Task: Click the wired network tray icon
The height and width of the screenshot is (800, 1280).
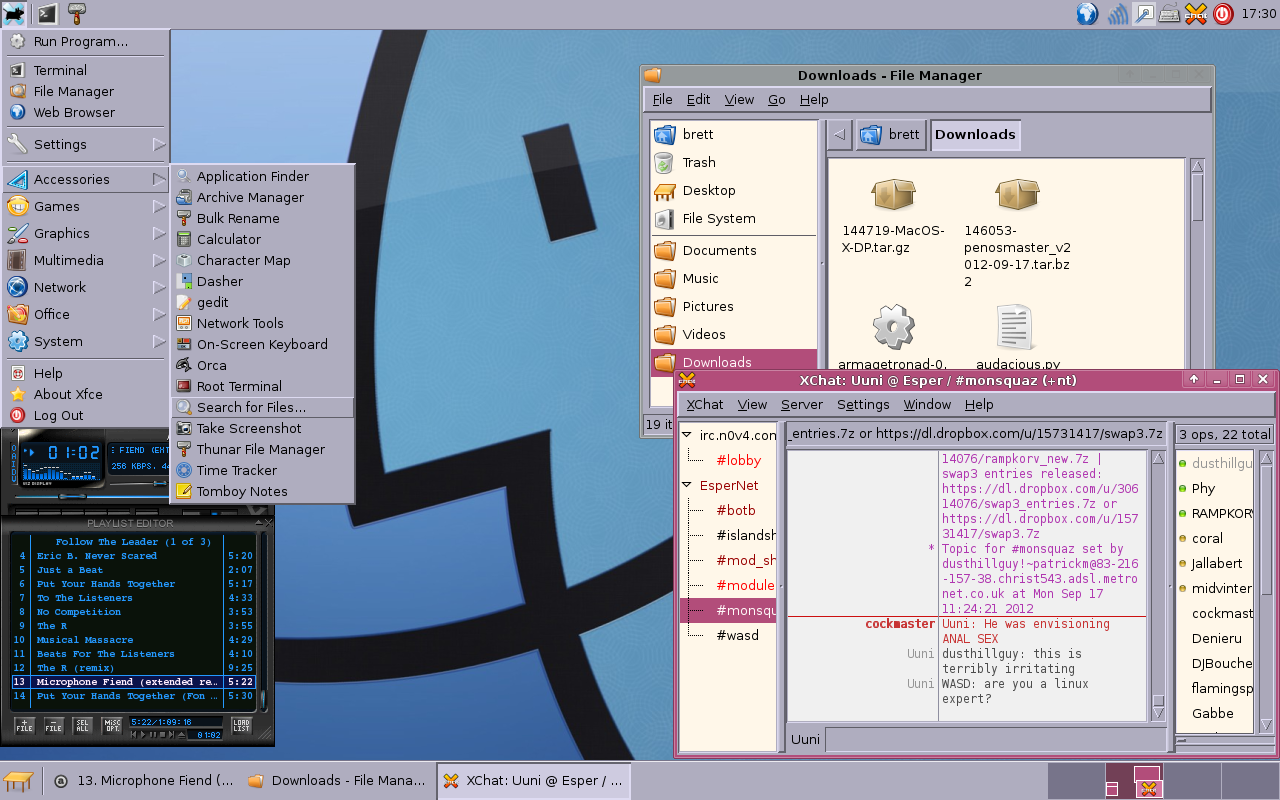Action: click(1143, 14)
